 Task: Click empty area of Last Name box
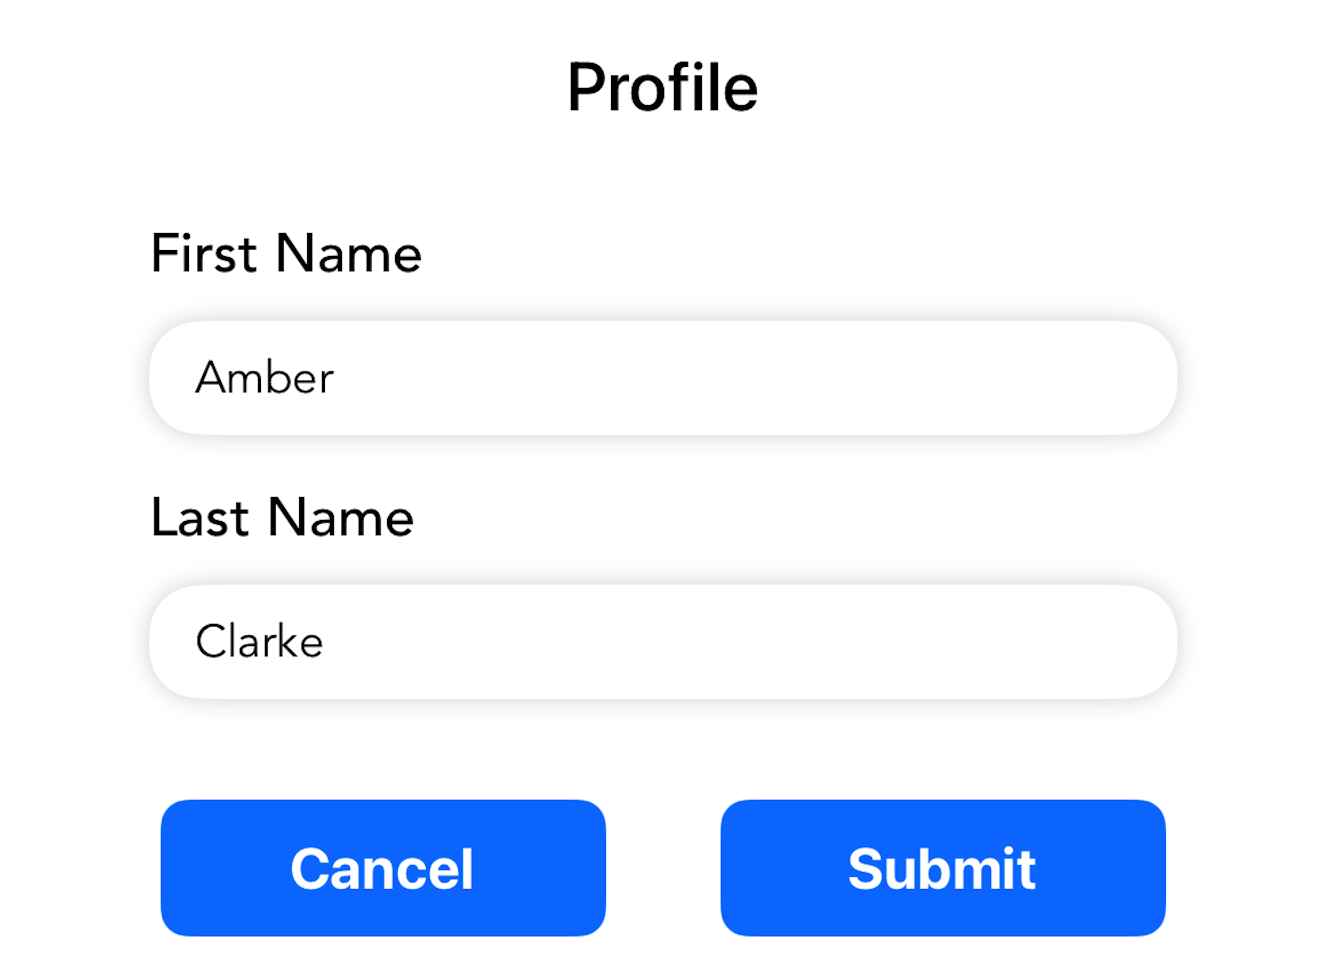[x=750, y=642]
